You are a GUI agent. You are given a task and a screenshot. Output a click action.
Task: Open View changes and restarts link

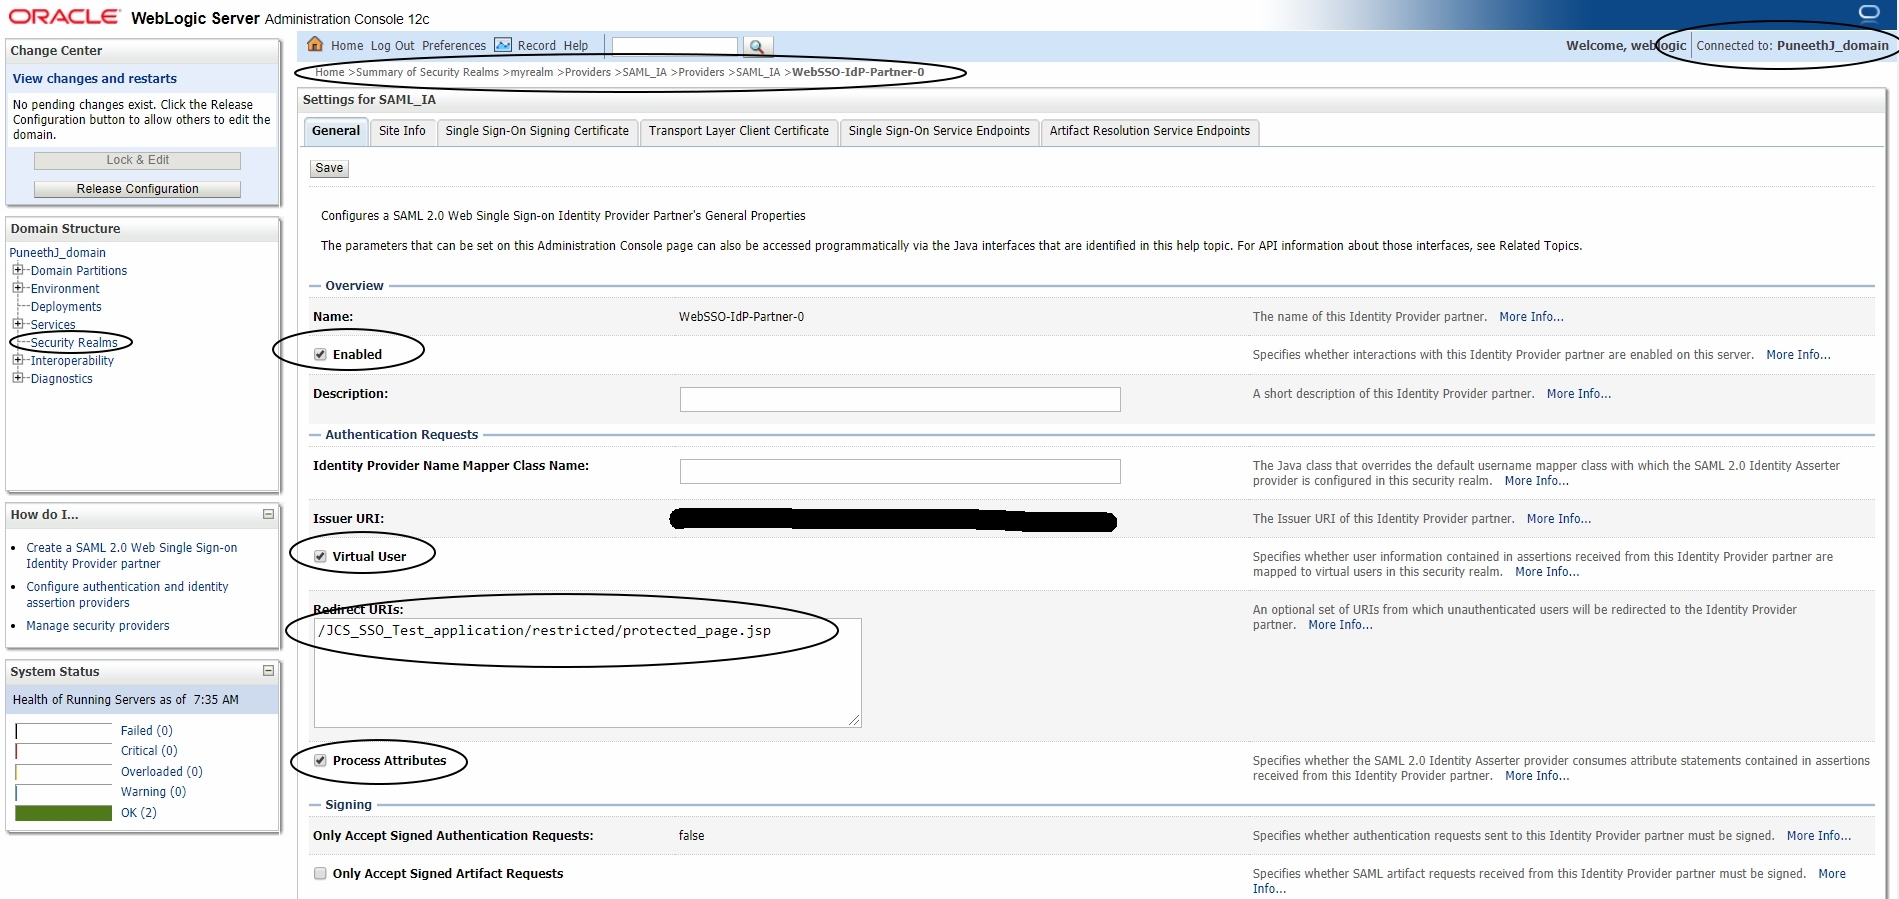point(95,78)
